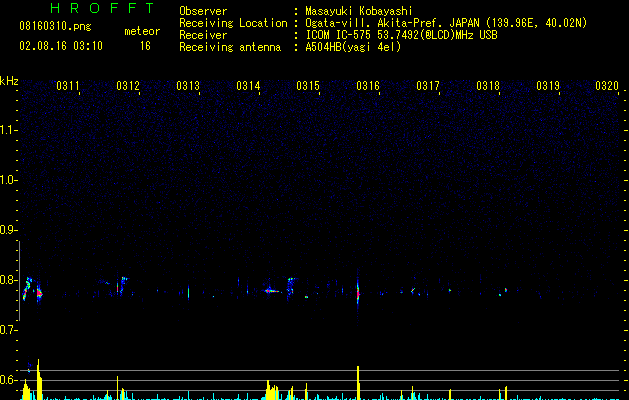The width and height of the screenshot is (629, 400).
Task: Click the 0.7 kHz axis label
Action: click(8, 330)
